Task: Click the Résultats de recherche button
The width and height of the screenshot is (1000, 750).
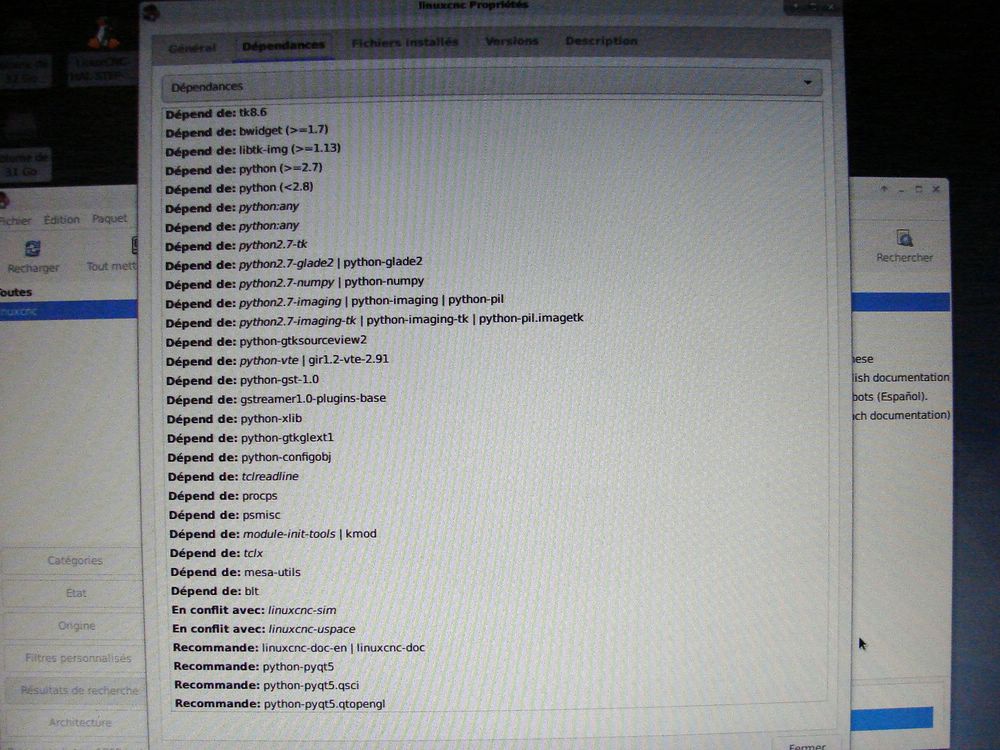Action: click(x=78, y=690)
